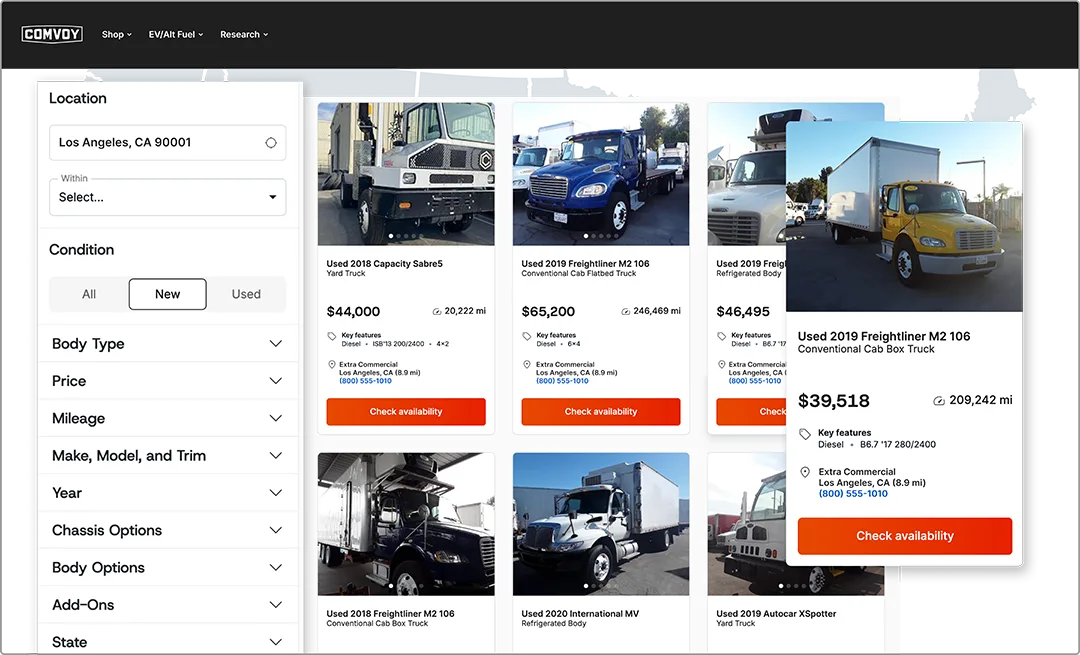Expand the Body Options filter
The image size is (1080, 655).
tap(167, 567)
